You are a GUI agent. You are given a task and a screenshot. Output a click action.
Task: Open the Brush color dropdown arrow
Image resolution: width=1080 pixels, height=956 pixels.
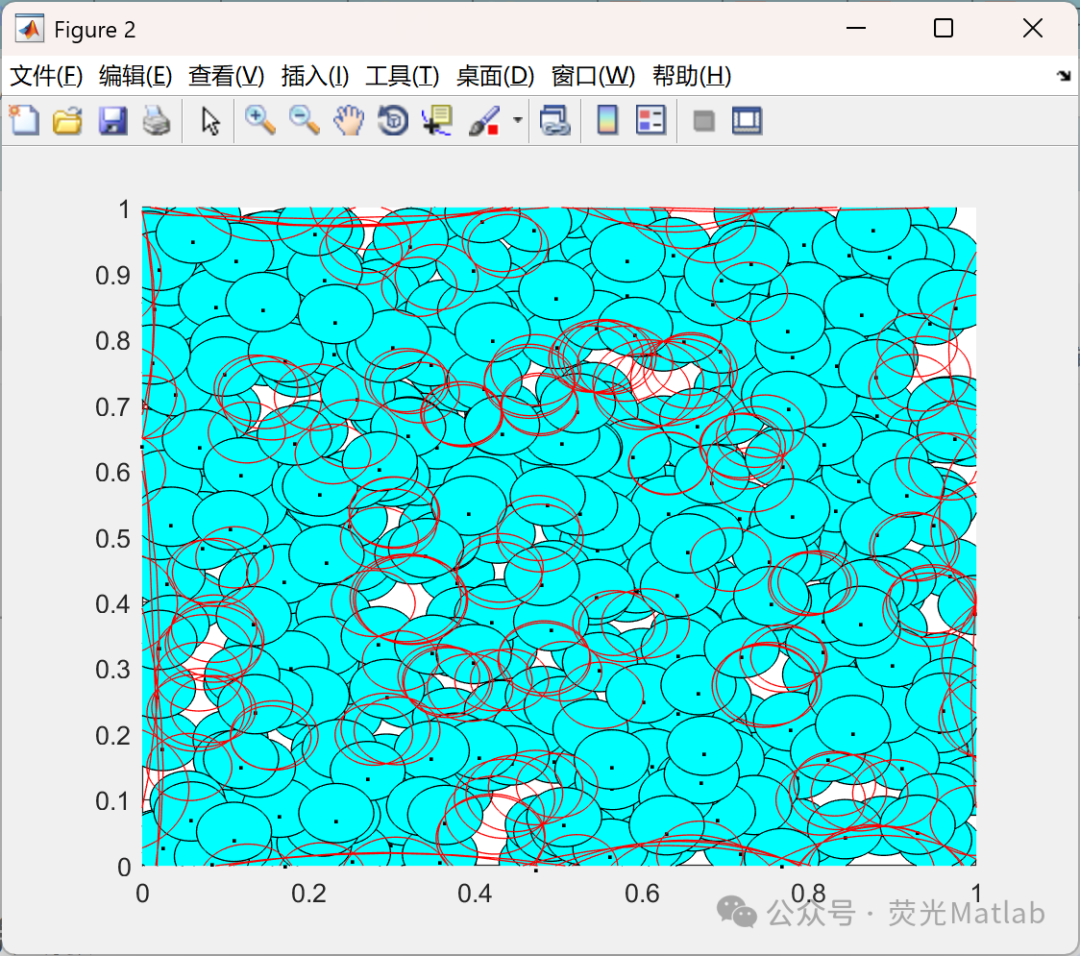click(517, 121)
